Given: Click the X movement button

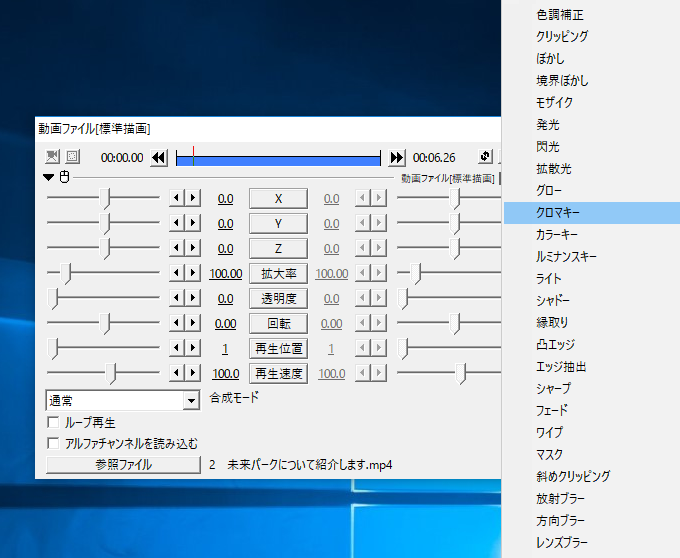Looking at the screenshot, I should pyautogui.click(x=278, y=199).
